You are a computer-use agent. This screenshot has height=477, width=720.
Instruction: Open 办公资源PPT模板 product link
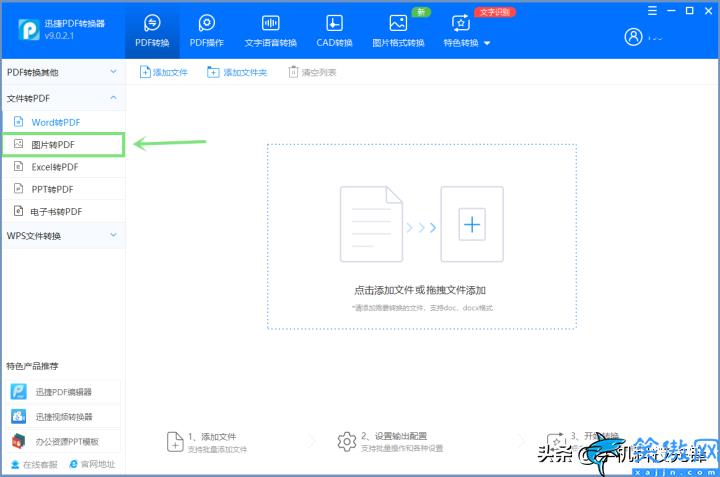coord(63,441)
